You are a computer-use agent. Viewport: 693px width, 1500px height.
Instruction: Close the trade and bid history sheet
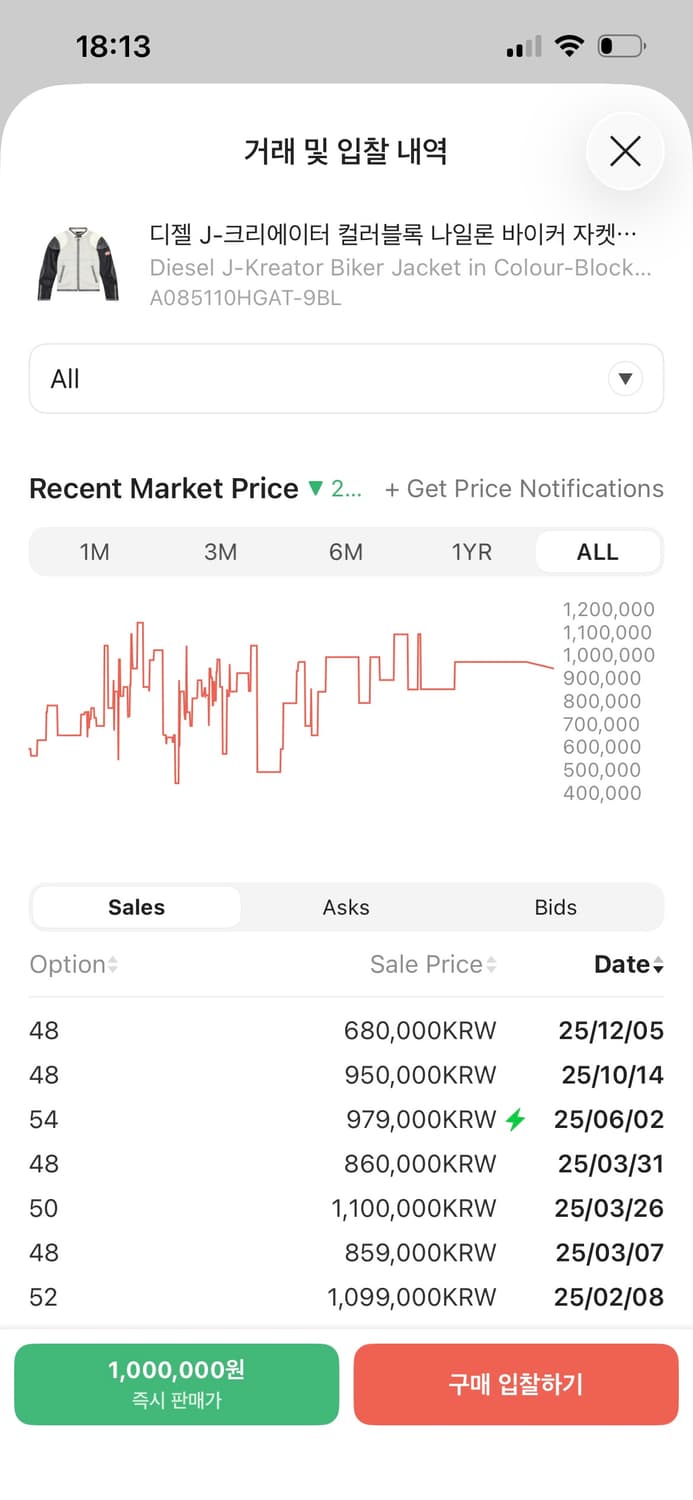625,151
